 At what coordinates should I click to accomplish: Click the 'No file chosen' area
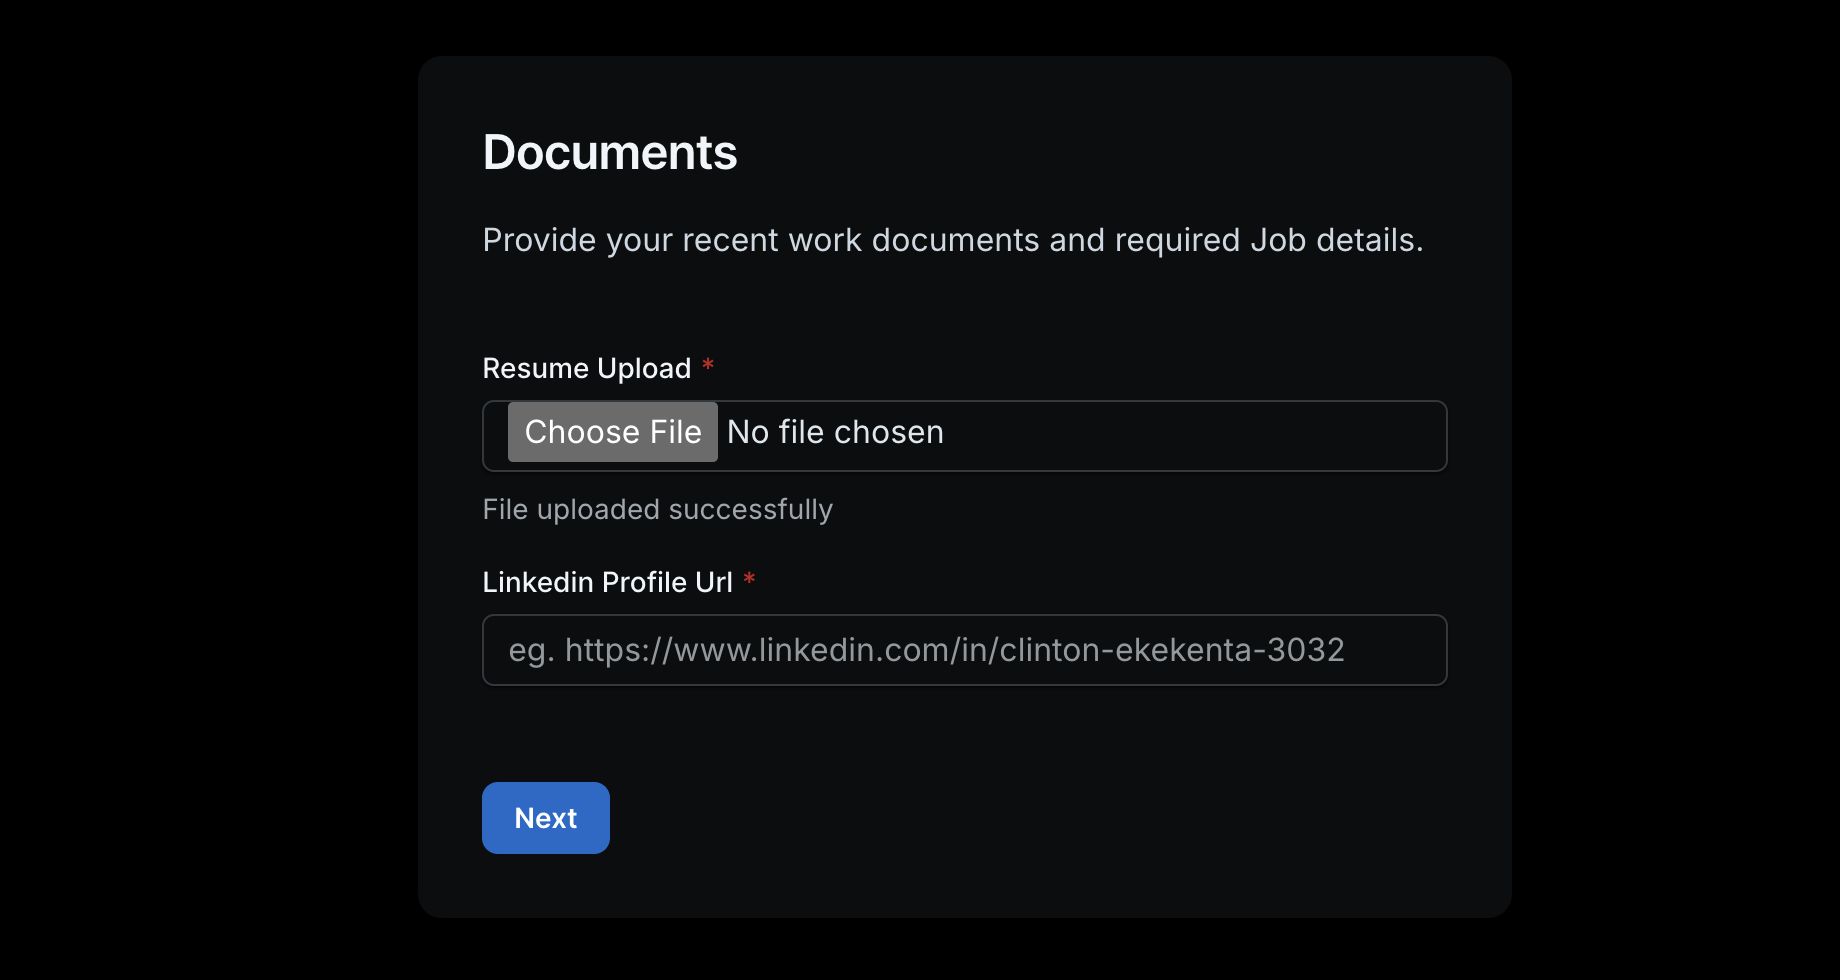click(835, 431)
